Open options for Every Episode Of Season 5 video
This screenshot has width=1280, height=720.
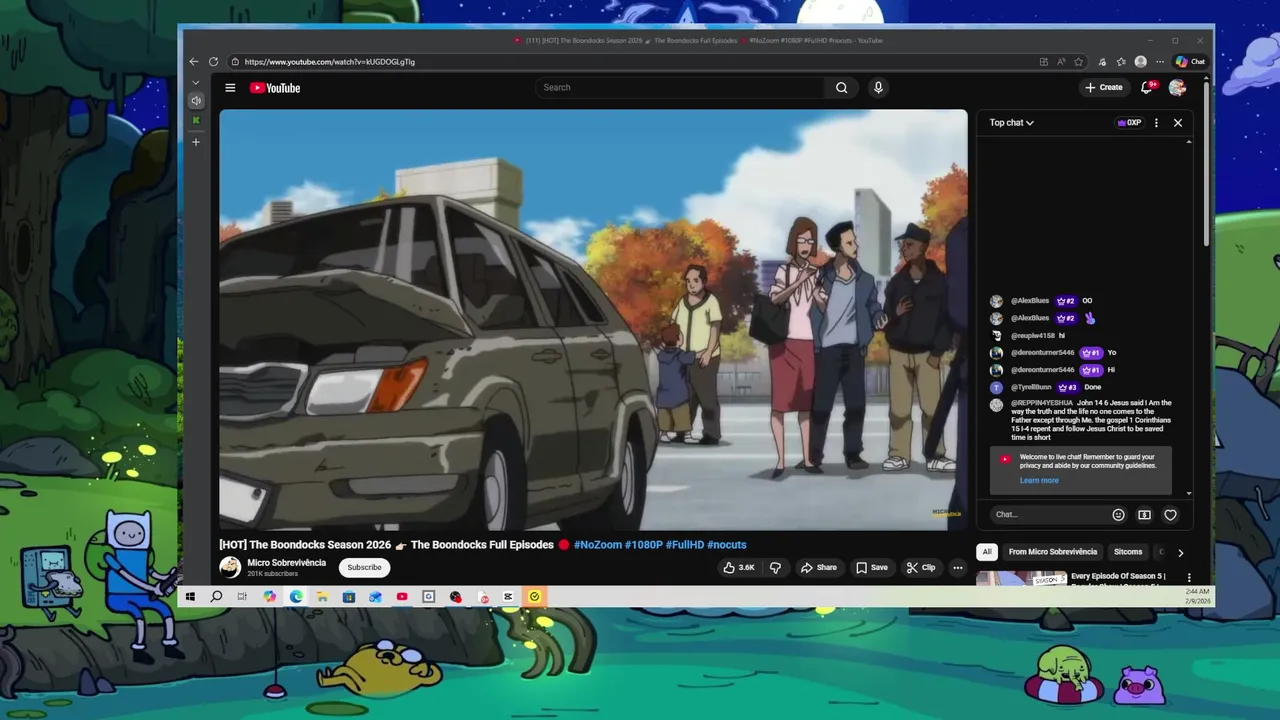coord(1189,578)
